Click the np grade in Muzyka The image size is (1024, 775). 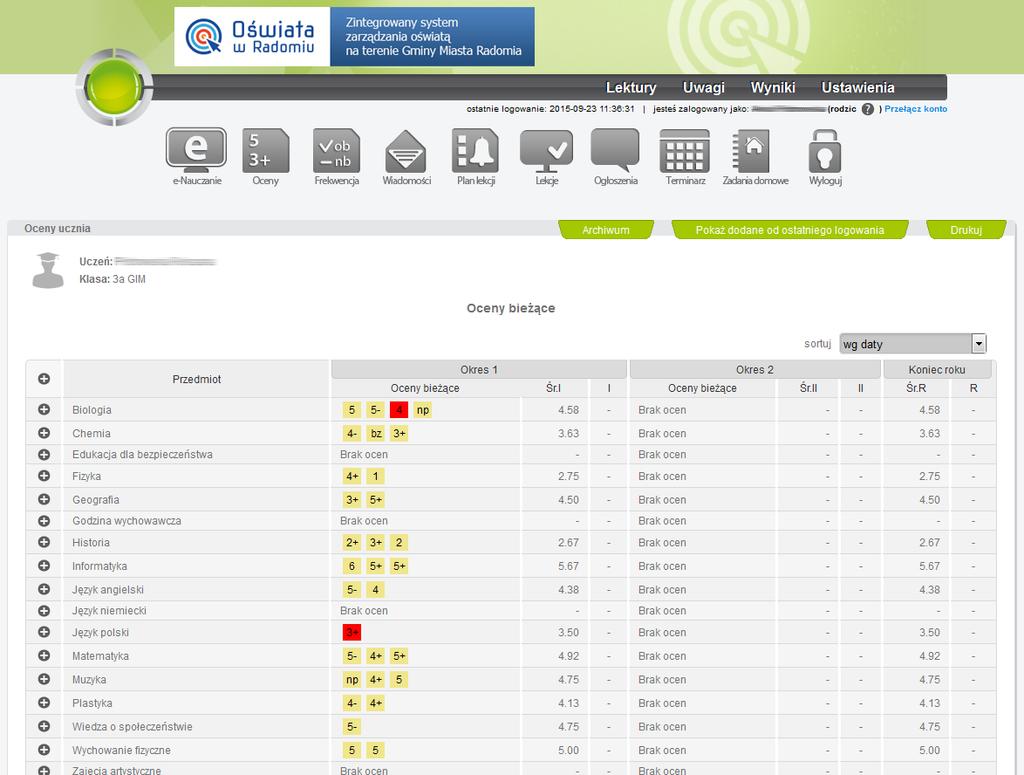(351, 679)
